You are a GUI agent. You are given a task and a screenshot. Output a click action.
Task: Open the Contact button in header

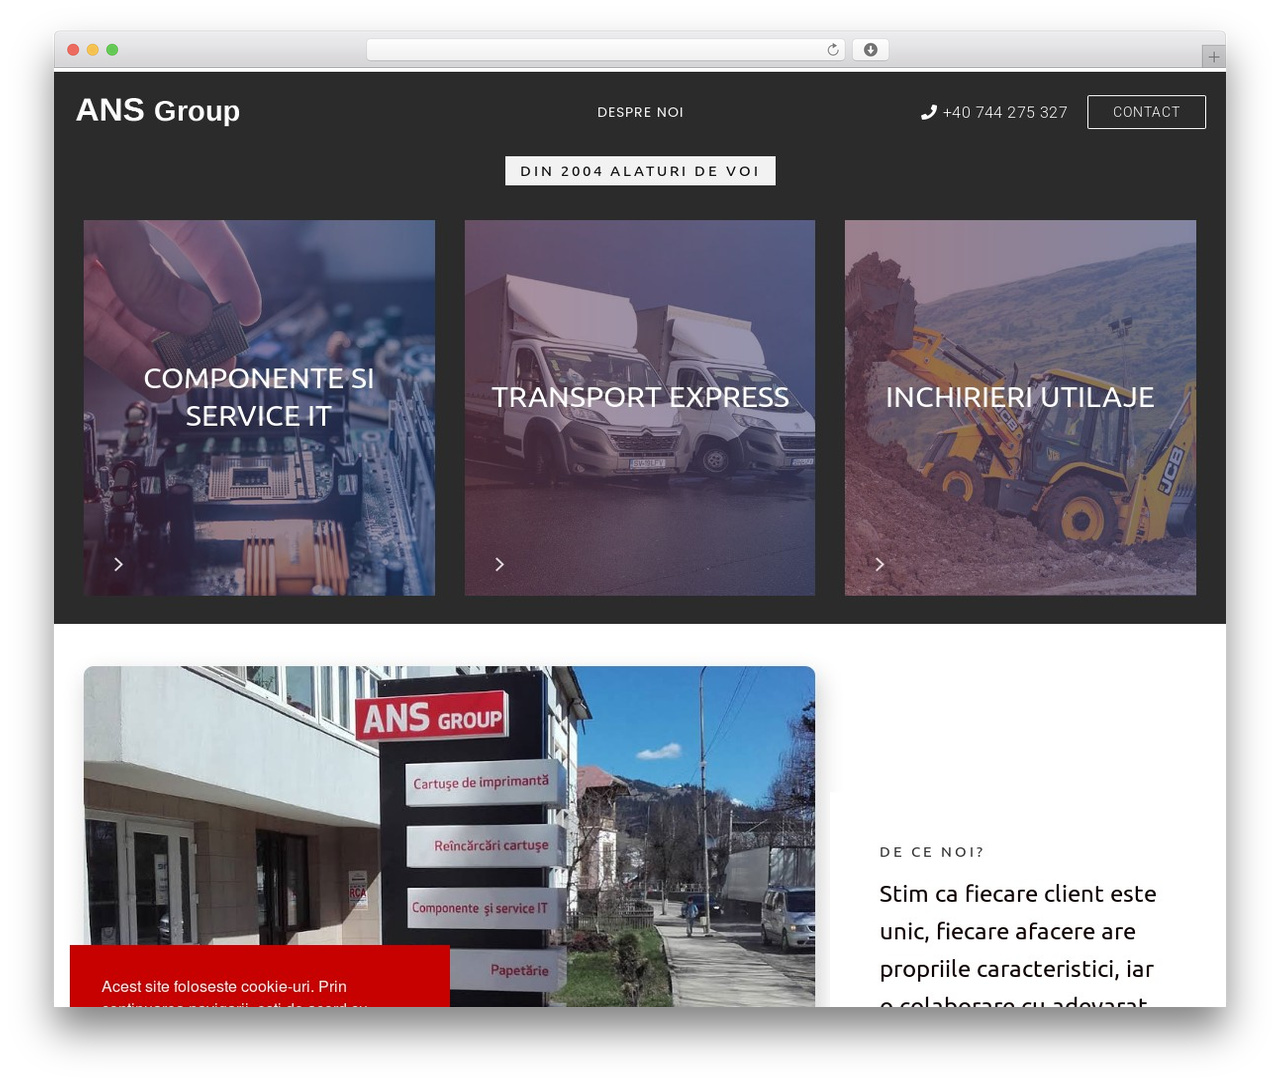click(x=1146, y=112)
